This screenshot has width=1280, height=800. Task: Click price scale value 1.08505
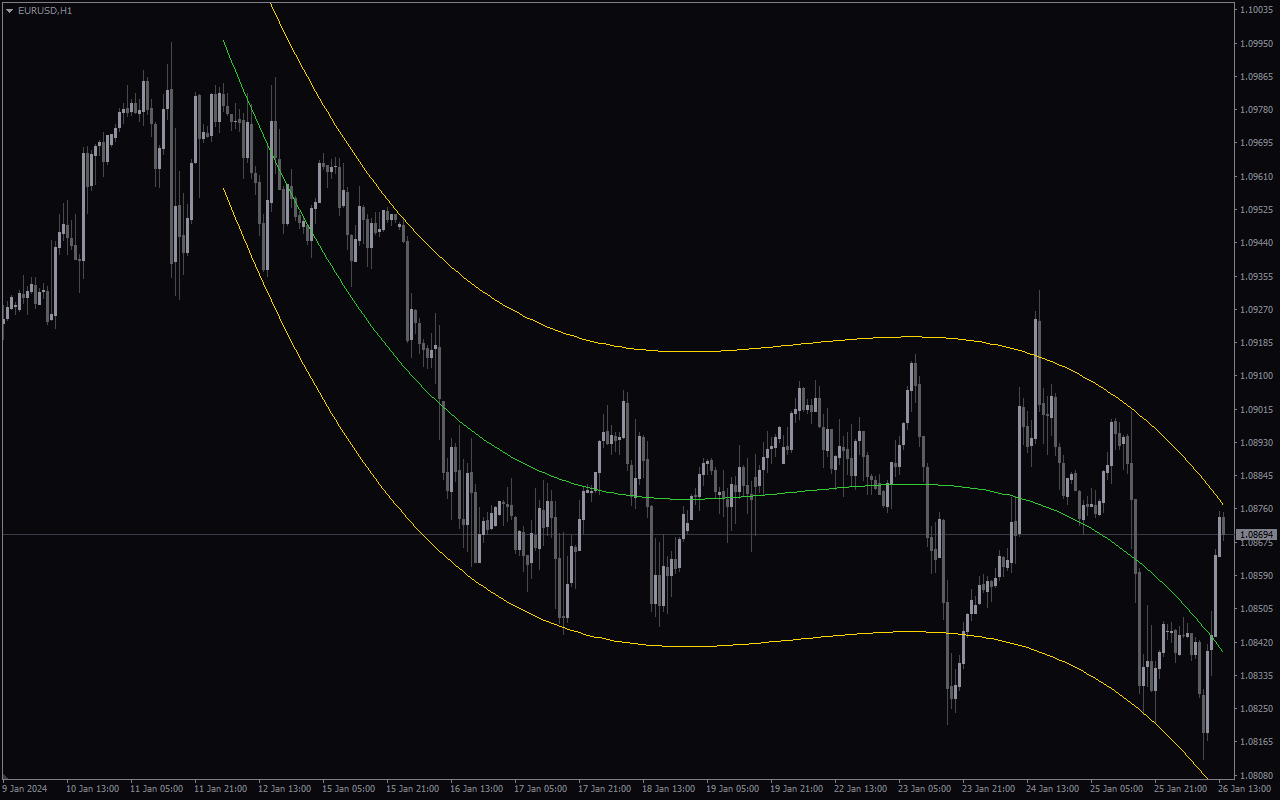pyautogui.click(x=1256, y=608)
